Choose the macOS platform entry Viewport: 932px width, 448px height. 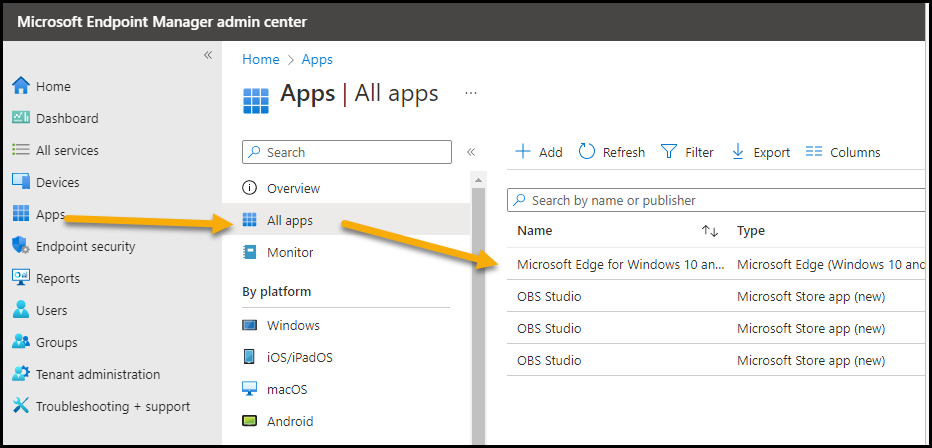[287, 390]
